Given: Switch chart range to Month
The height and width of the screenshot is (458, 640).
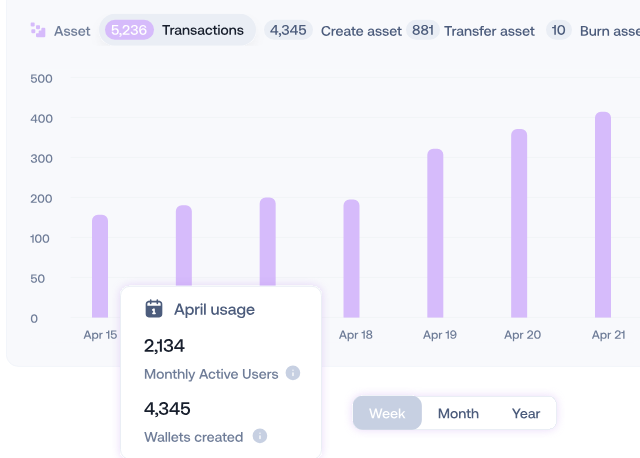Looking at the screenshot, I should pos(458,413).
